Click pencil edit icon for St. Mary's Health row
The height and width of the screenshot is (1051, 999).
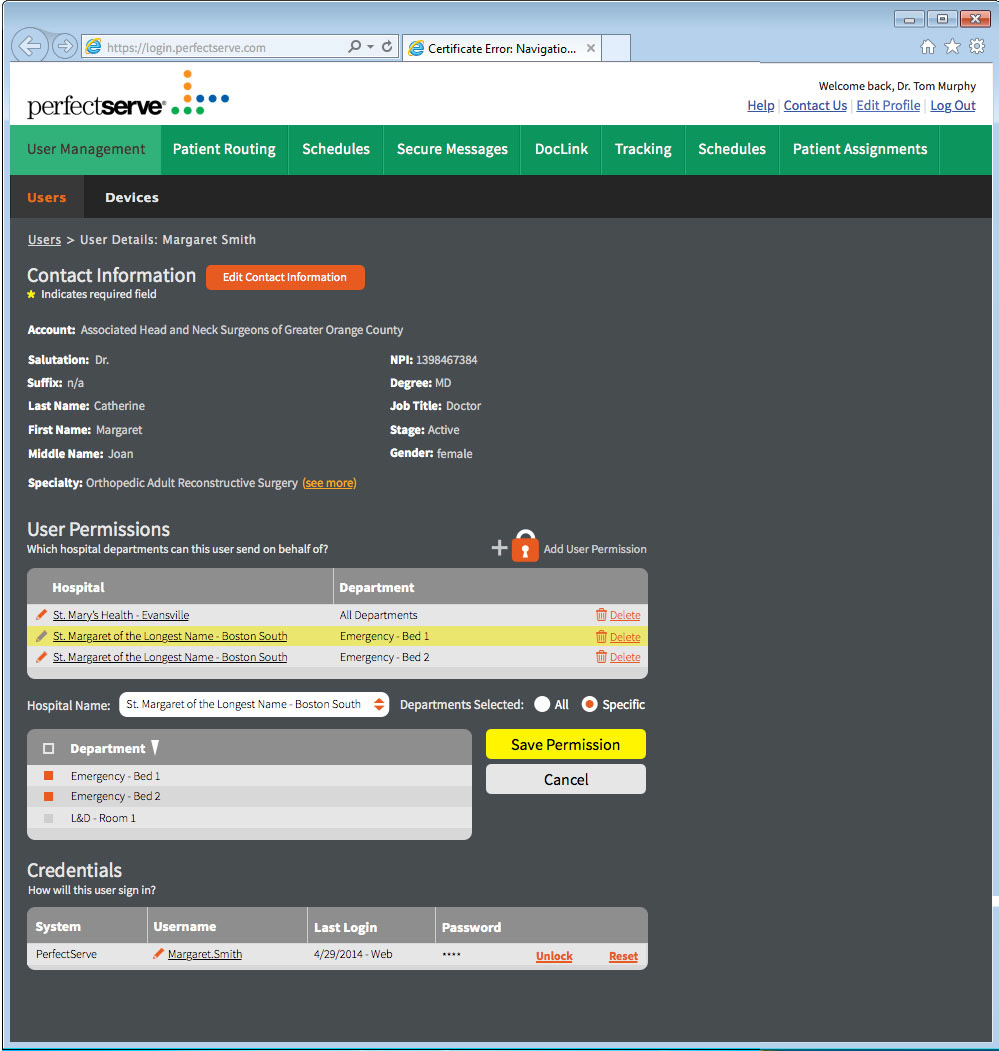click(42, 615)
